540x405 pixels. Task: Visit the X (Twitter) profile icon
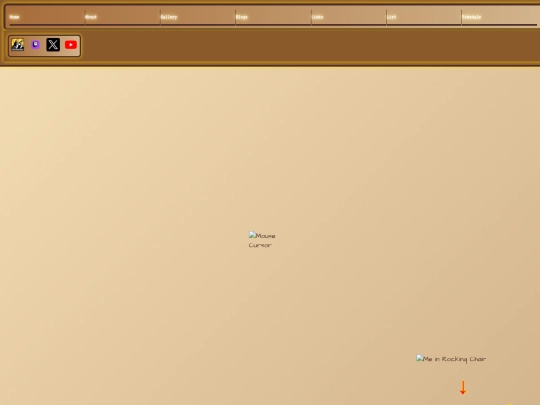pyautogui.click(x=53, y=45)
